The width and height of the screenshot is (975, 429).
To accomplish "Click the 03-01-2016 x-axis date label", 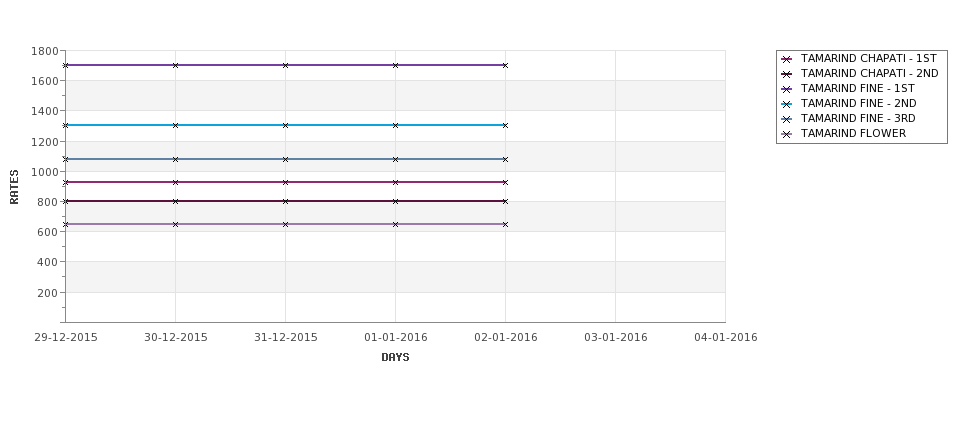I will click(616, 338).
